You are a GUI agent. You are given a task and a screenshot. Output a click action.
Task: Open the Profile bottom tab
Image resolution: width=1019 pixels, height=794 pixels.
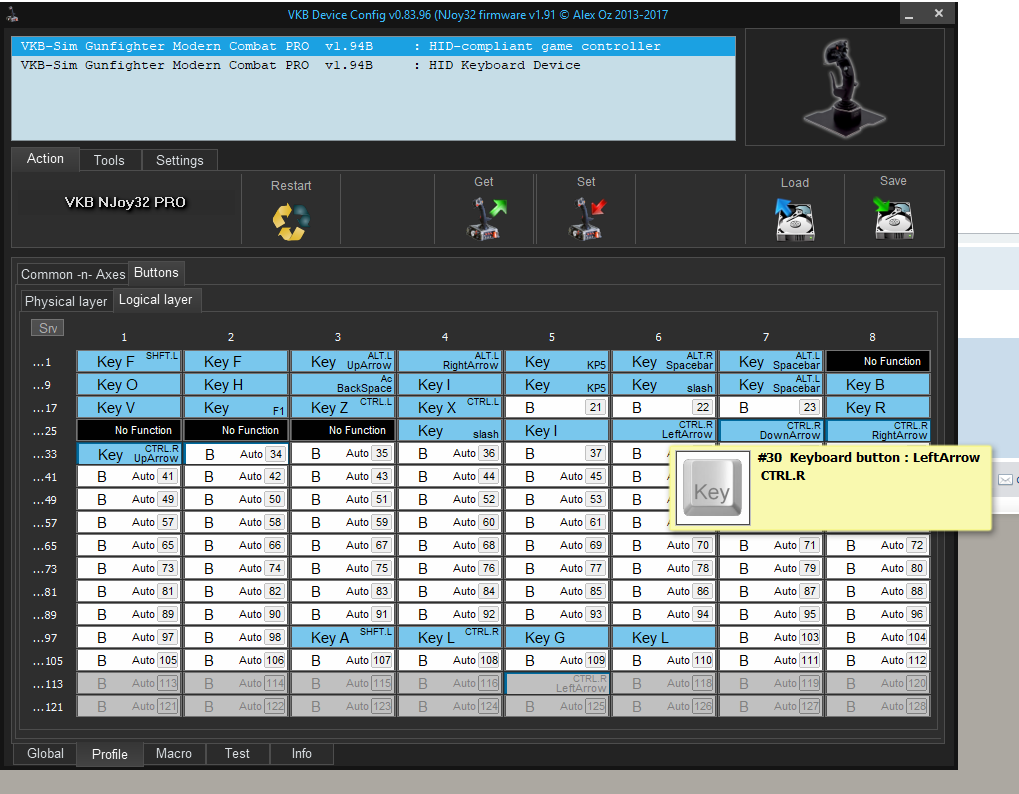(110, 754)
